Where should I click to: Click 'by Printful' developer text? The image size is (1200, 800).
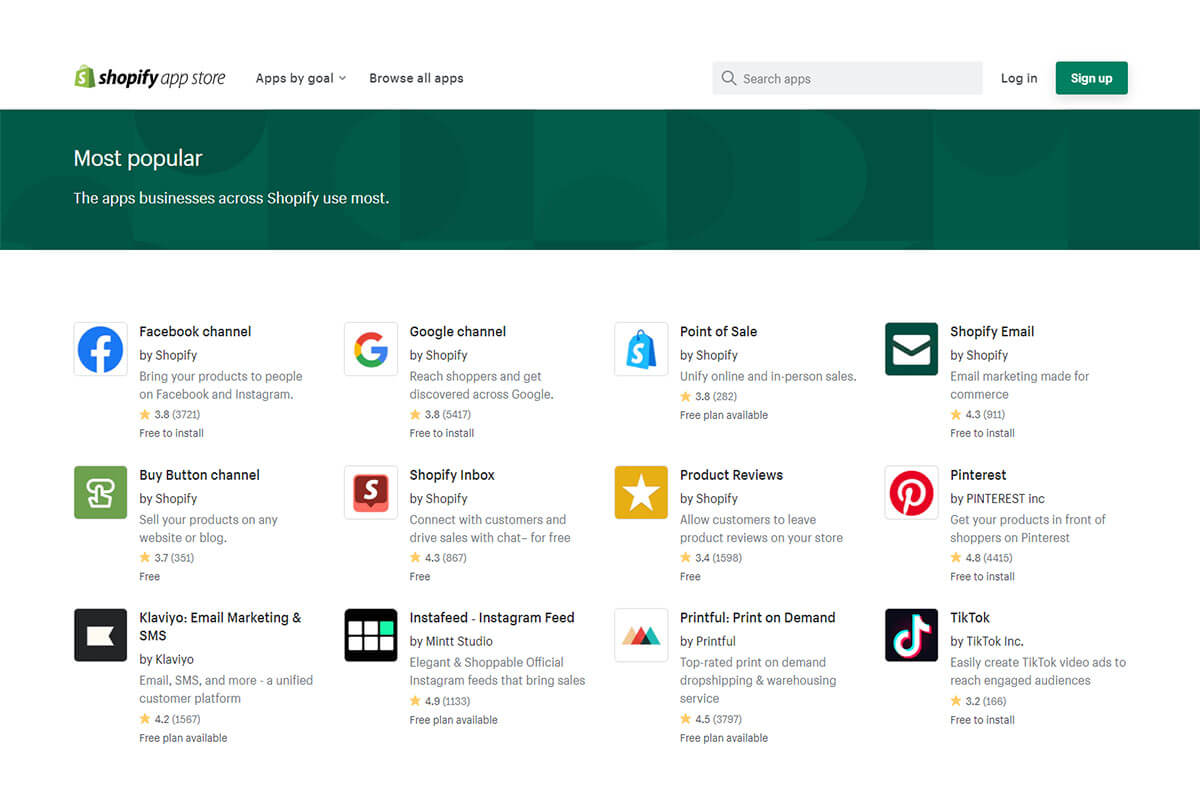click(x=708, y=641)
